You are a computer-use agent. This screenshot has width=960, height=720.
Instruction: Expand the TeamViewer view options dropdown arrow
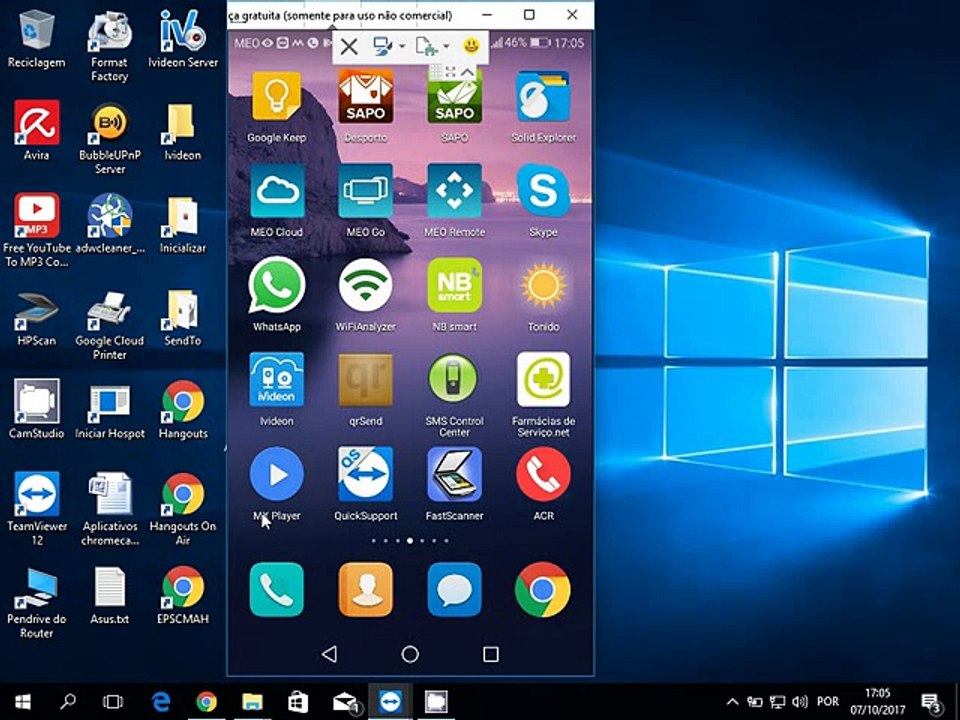tap(402, 47)
